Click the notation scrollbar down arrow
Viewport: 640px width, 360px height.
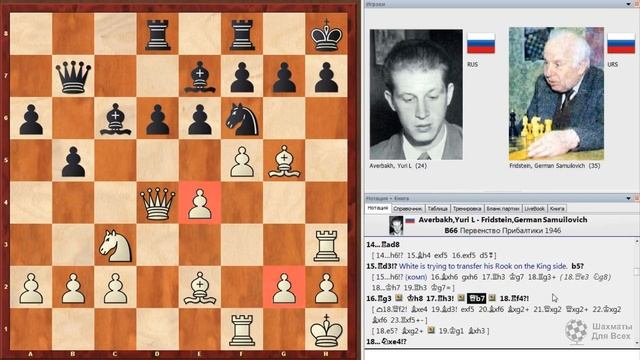pyautogui.click(x=637, y=344)
